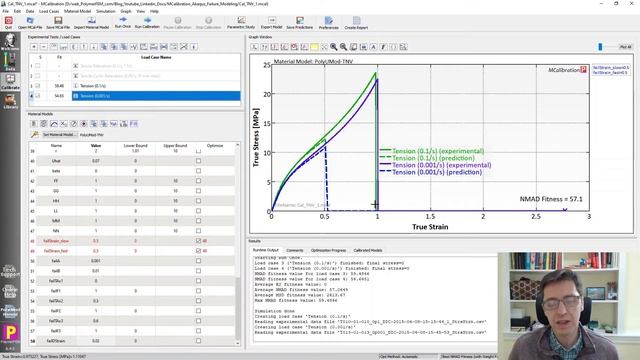Click Export Material Model icon

pos(91,22)
